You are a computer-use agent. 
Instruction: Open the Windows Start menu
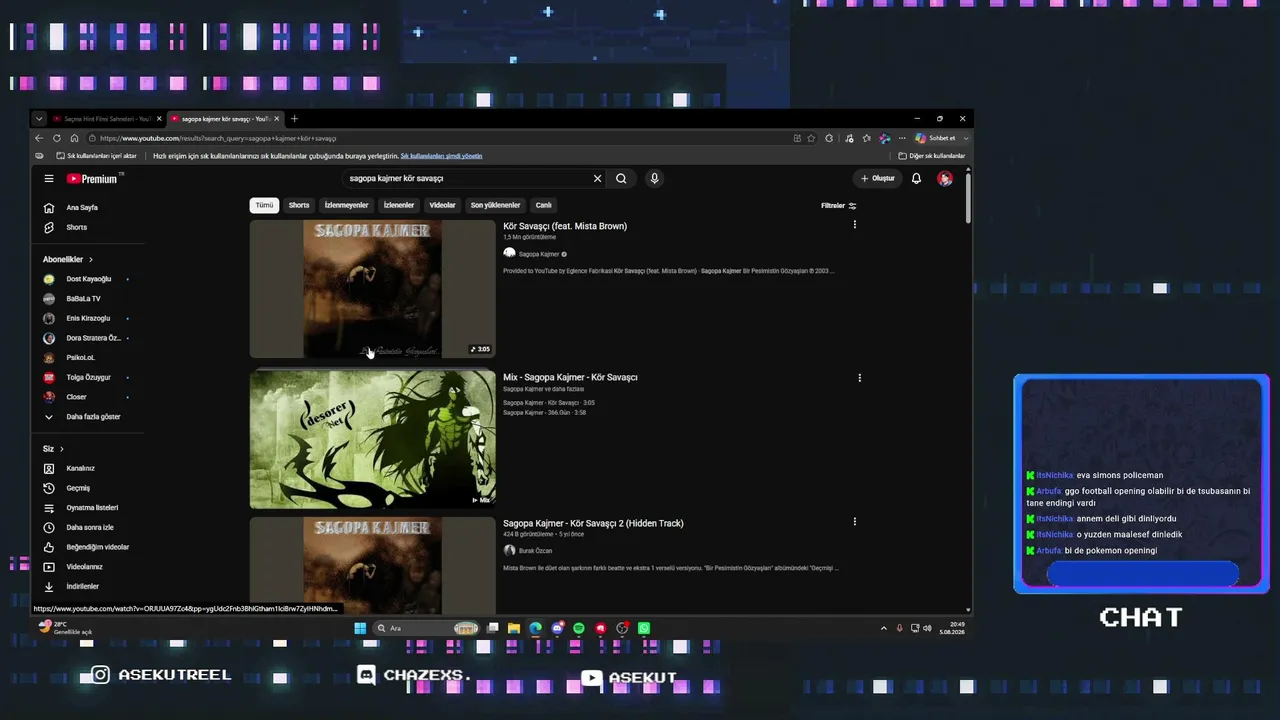point(360,628)
